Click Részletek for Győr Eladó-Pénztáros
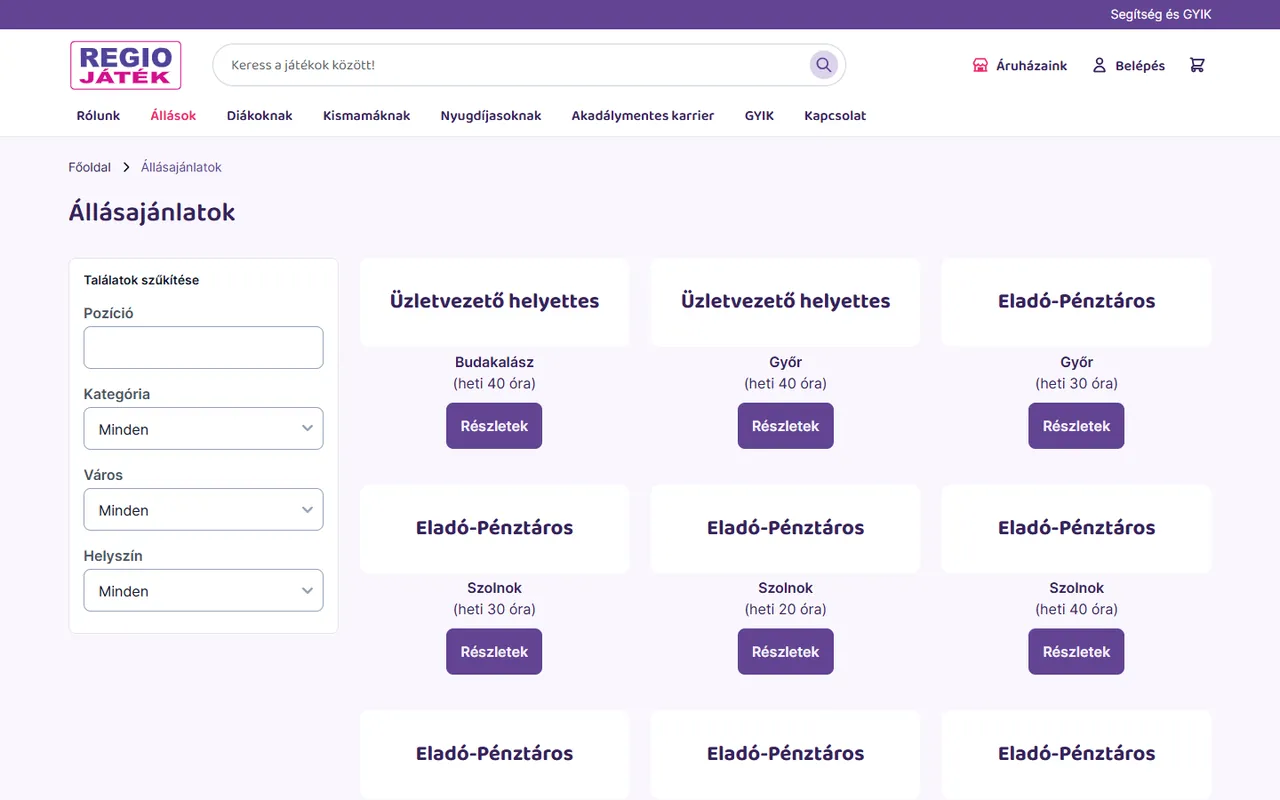The image size is (1280, 800). point(1076,426)
